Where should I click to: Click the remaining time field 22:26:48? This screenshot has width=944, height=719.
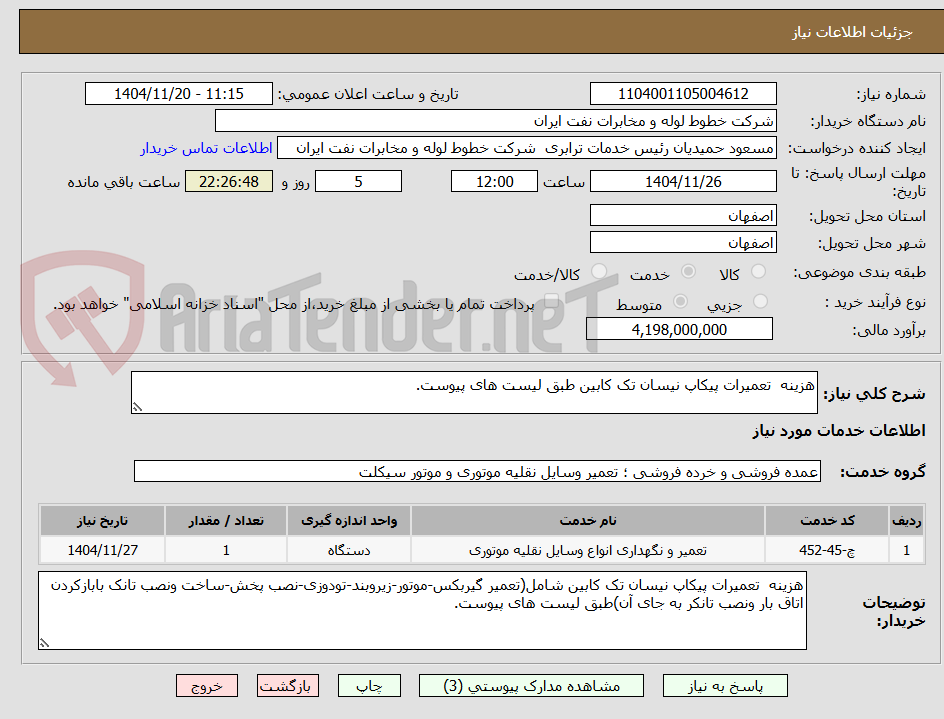229,181
